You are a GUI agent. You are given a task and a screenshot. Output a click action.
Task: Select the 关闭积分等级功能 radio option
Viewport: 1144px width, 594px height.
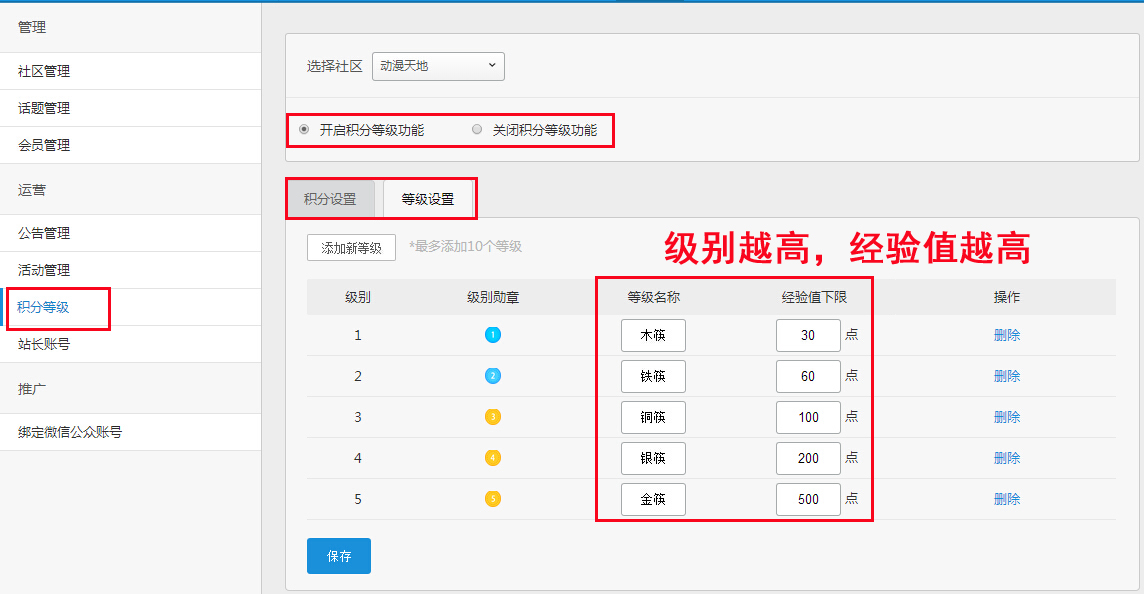(477, 130)
